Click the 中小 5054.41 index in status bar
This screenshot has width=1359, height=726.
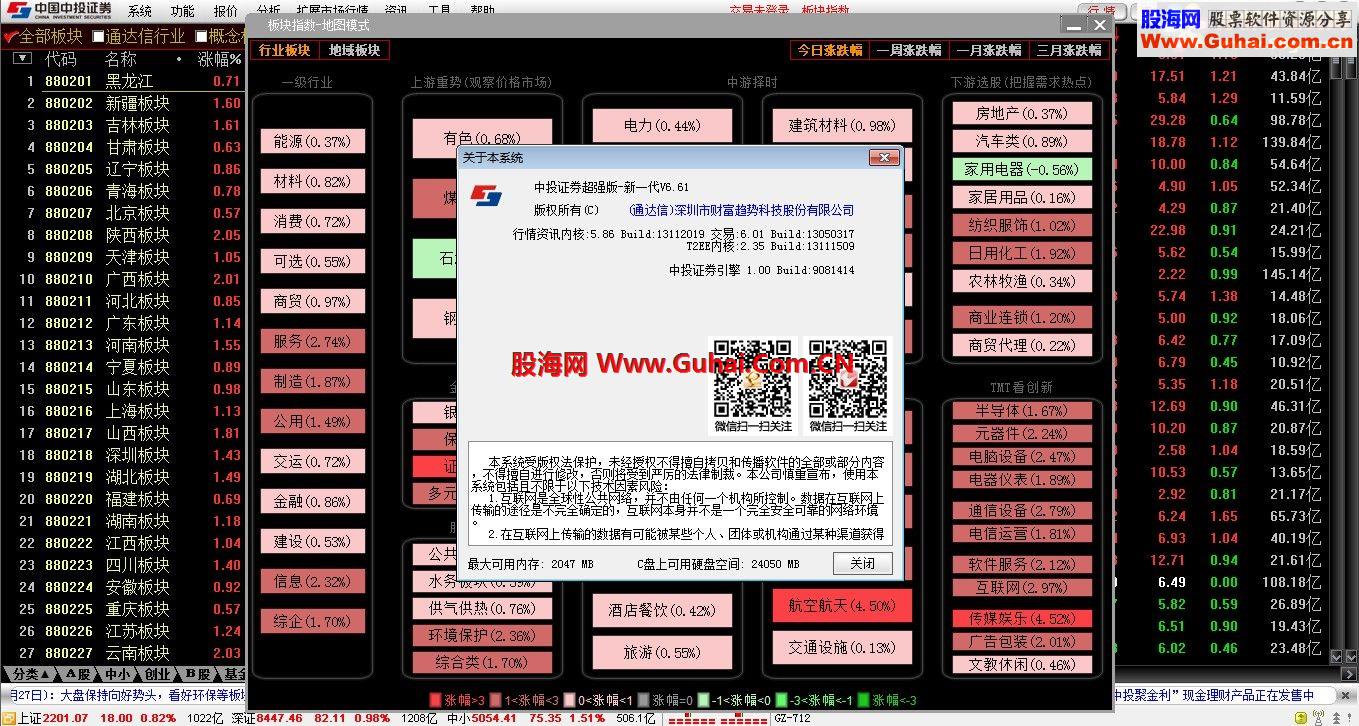[x=481, y=718]
